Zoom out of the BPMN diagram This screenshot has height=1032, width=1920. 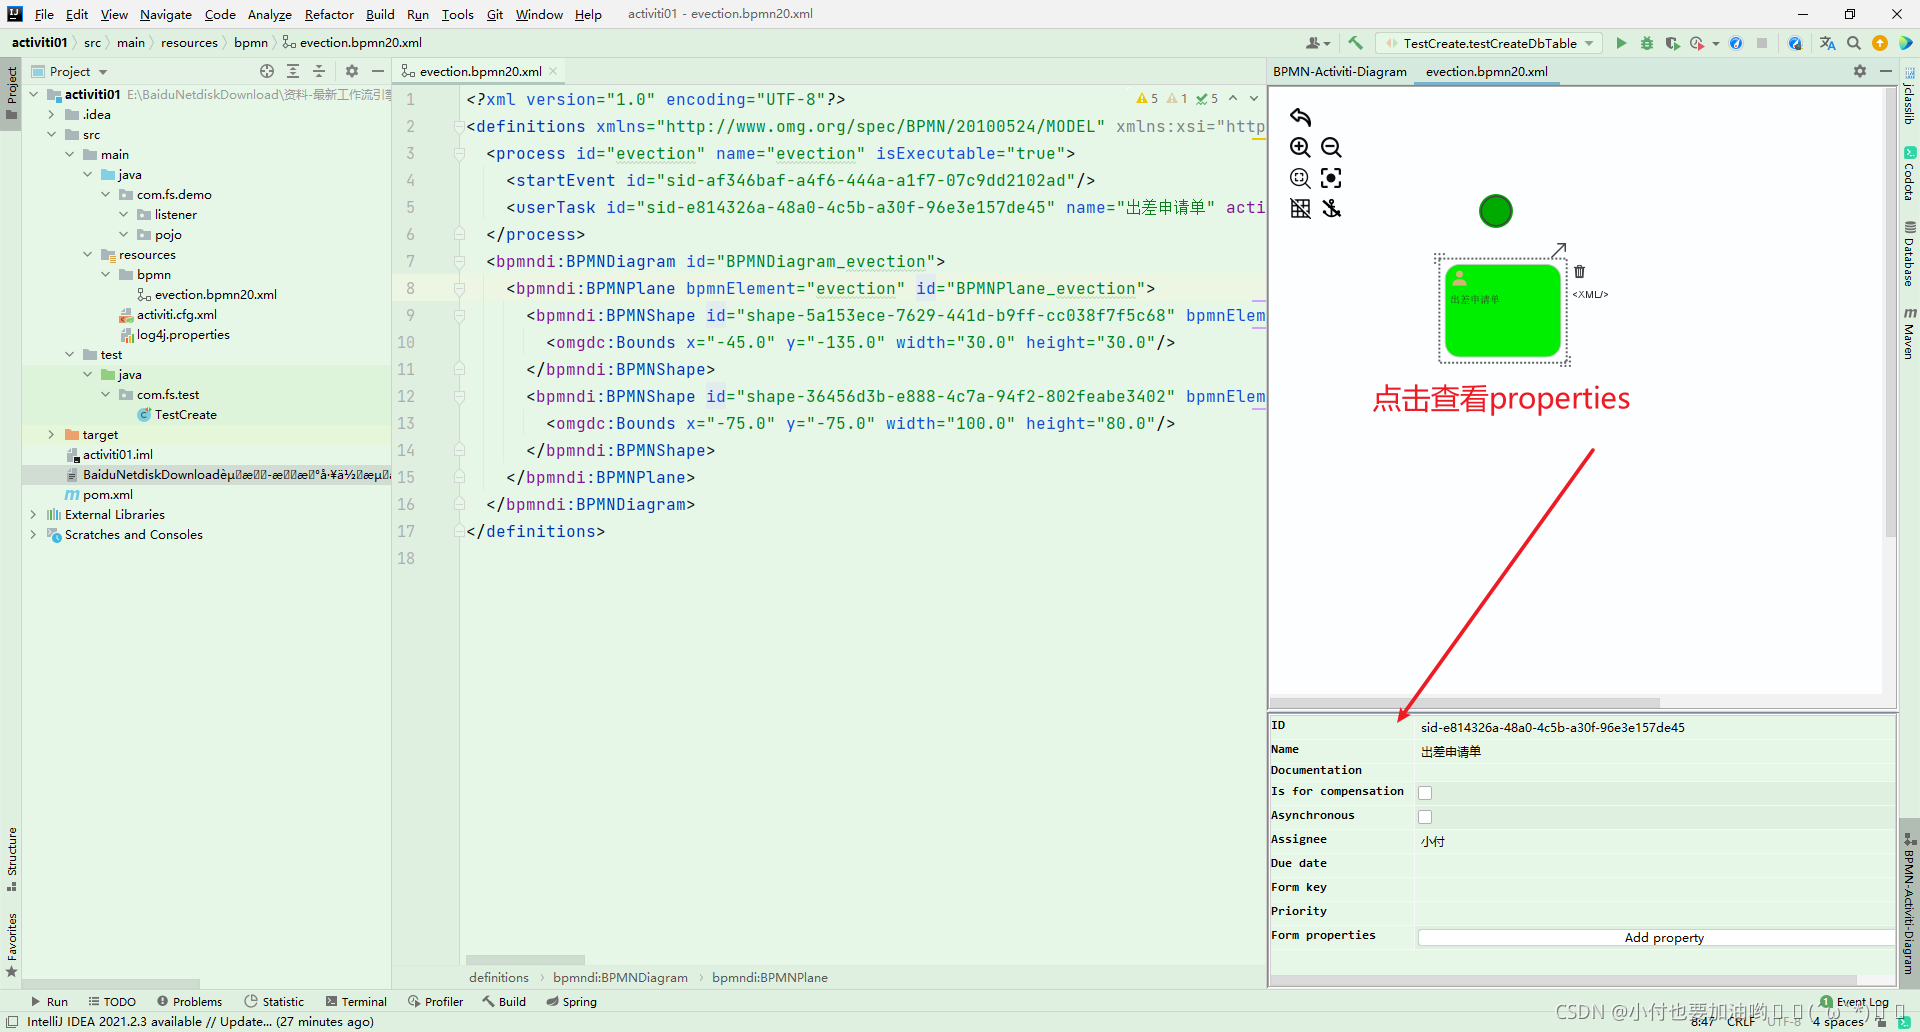pos(1331,147)
